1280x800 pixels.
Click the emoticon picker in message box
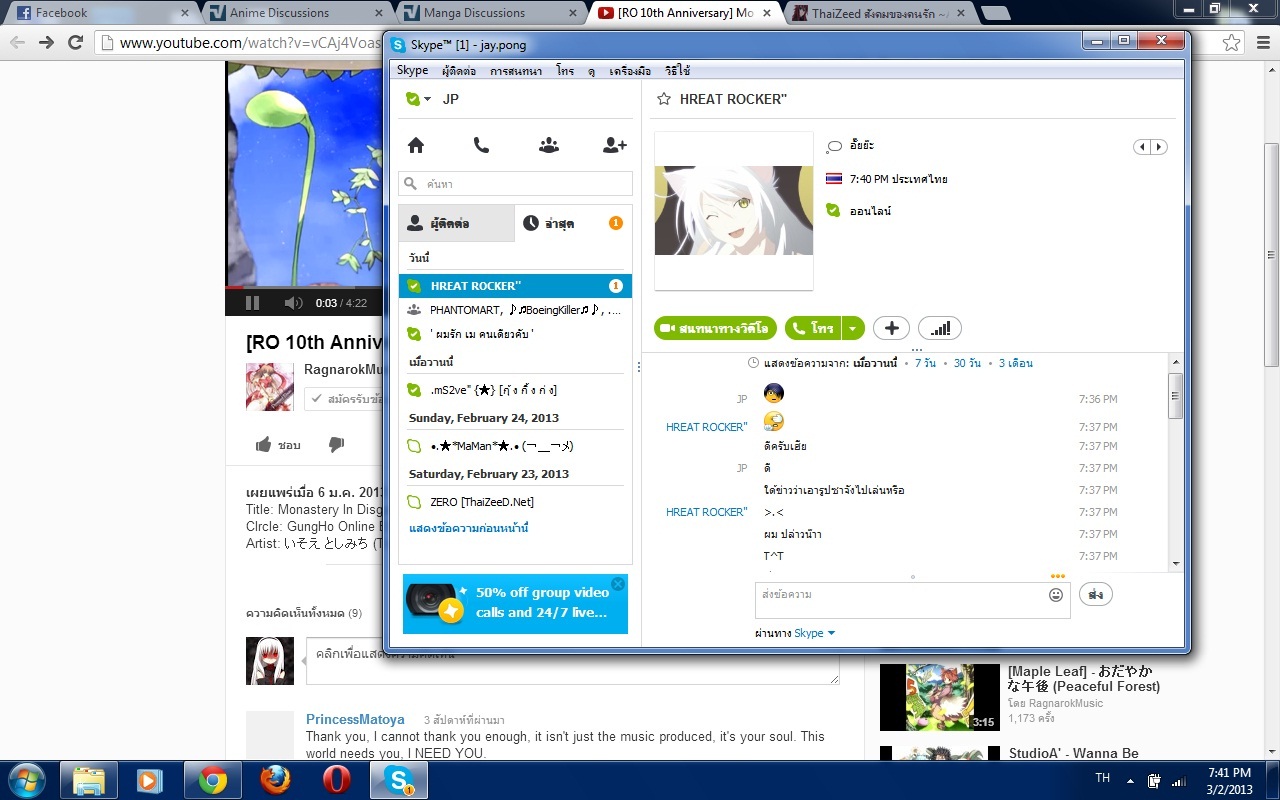[1056, 595]
